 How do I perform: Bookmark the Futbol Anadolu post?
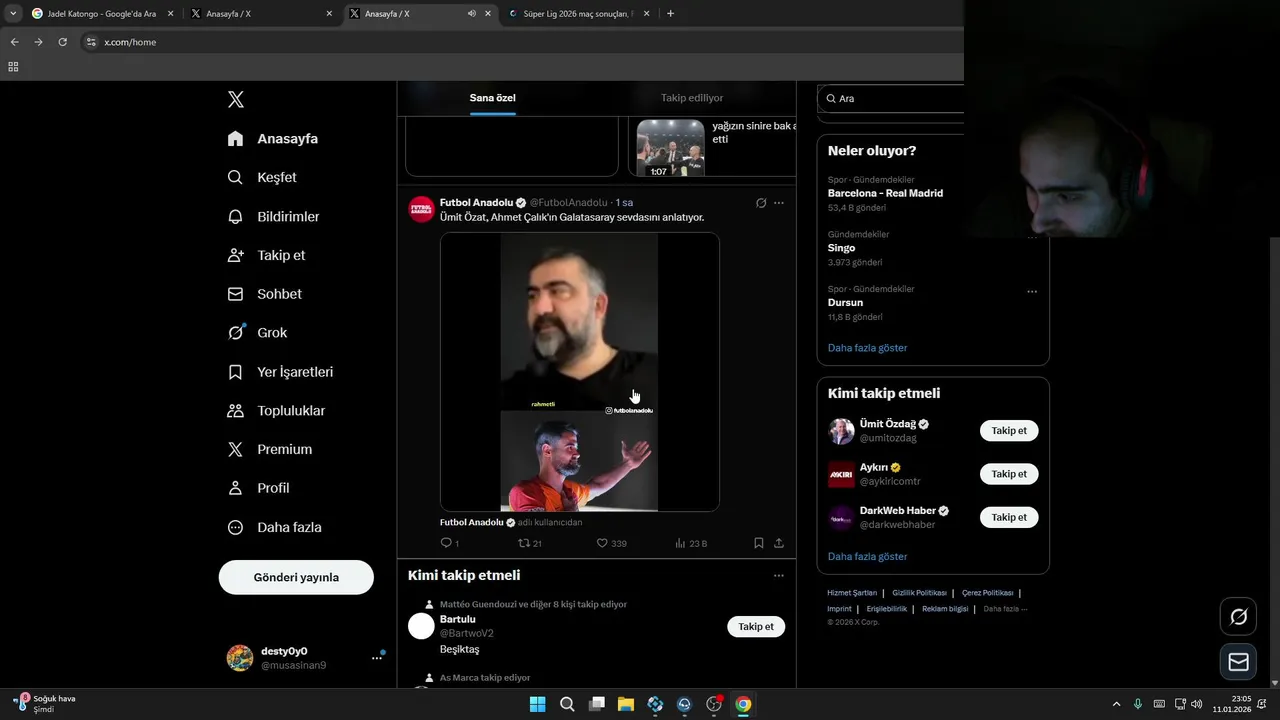coord(759,543)
